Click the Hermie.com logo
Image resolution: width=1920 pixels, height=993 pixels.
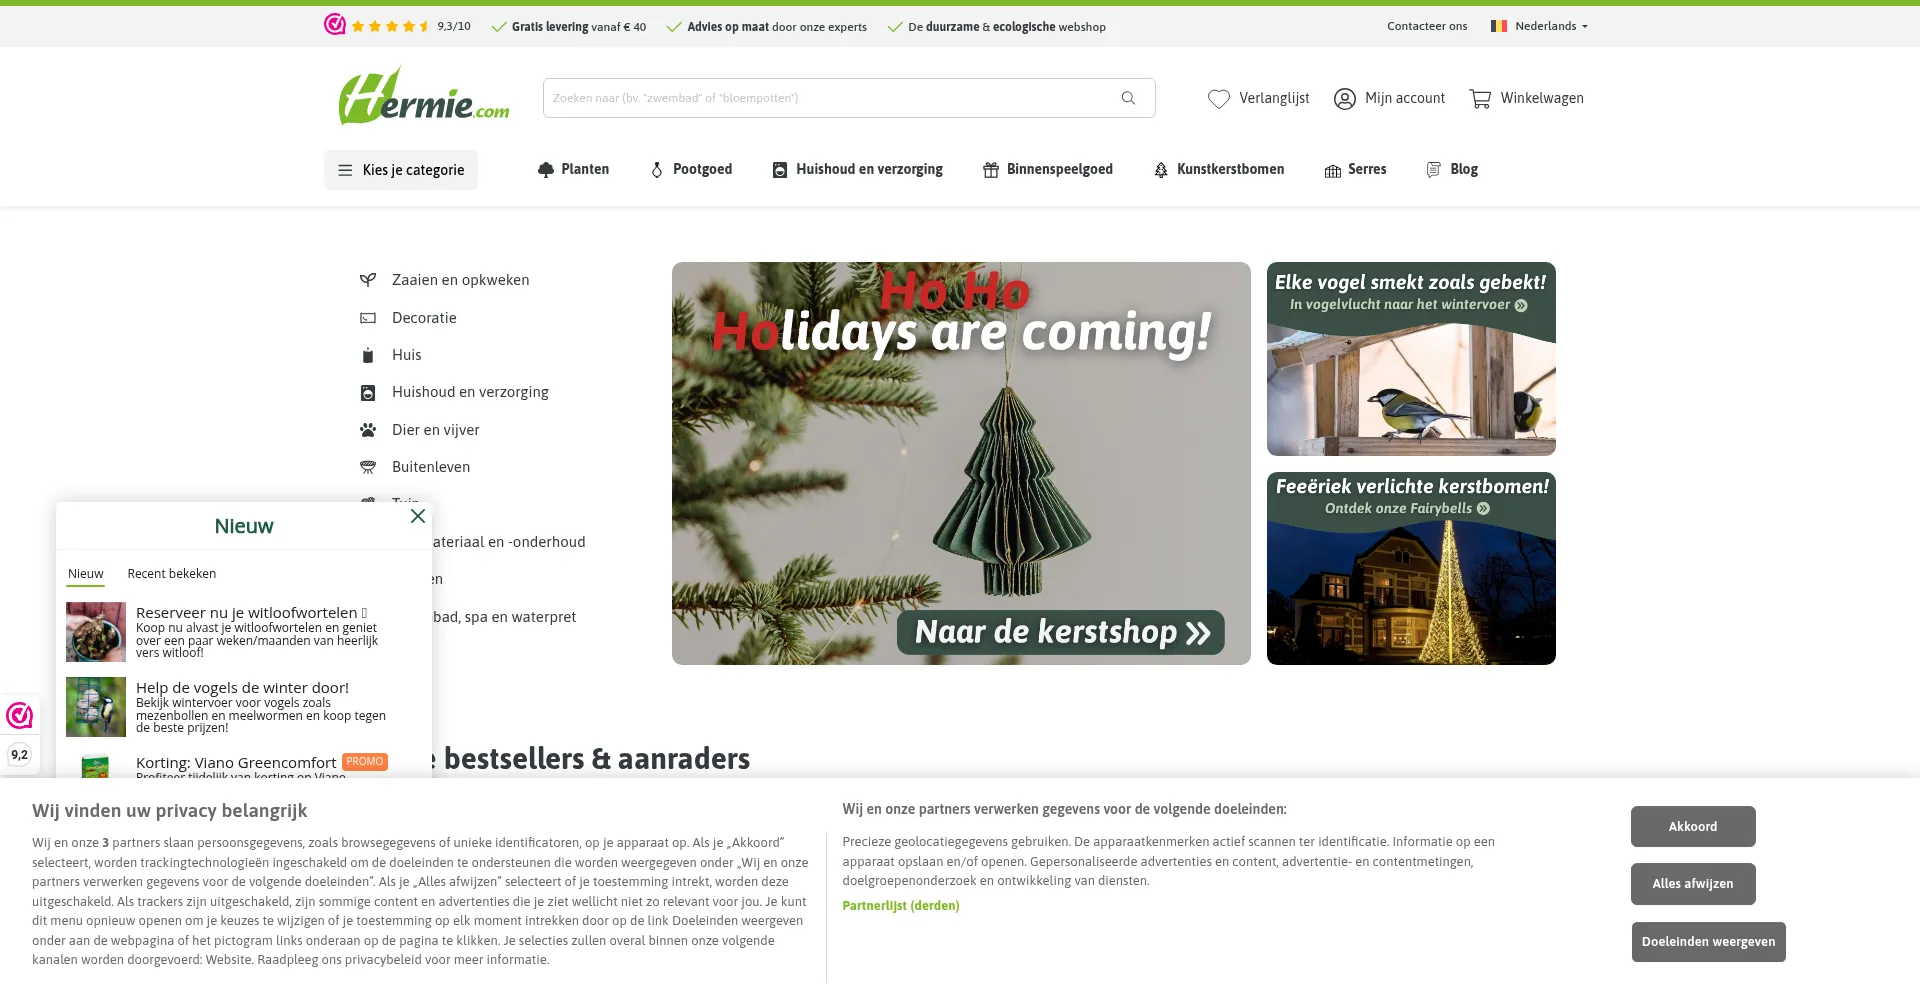click(424, 97)
